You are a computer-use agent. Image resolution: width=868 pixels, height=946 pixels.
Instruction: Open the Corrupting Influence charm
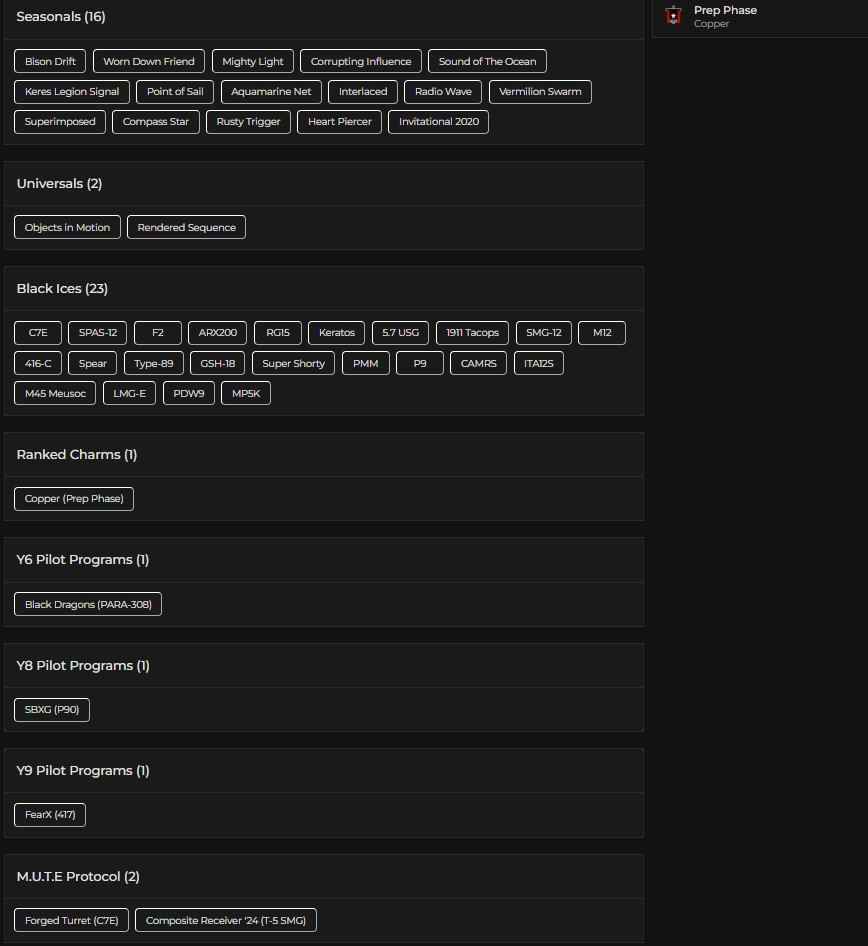click(360, 61)
